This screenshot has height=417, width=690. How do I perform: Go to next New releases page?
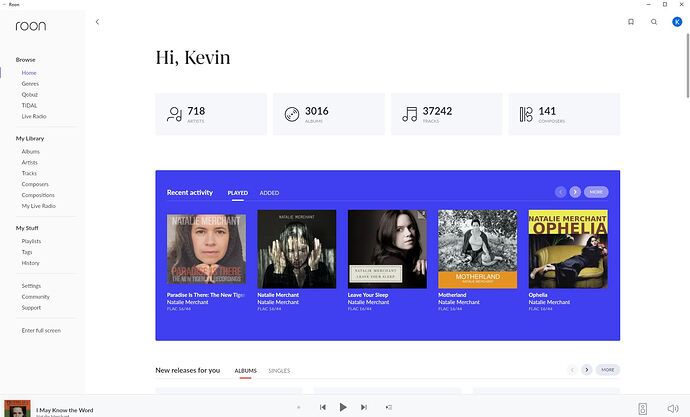coord(586,370)
